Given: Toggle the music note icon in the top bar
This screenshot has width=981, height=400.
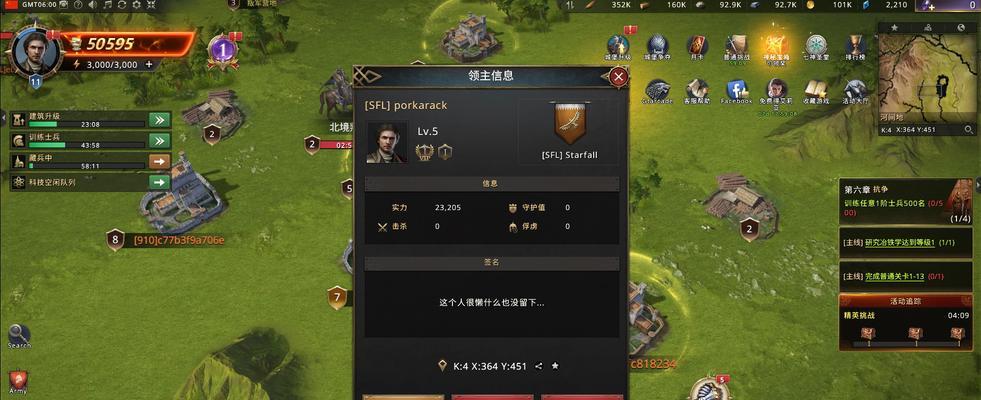Looking at the screenshot, I should (107, 4).
